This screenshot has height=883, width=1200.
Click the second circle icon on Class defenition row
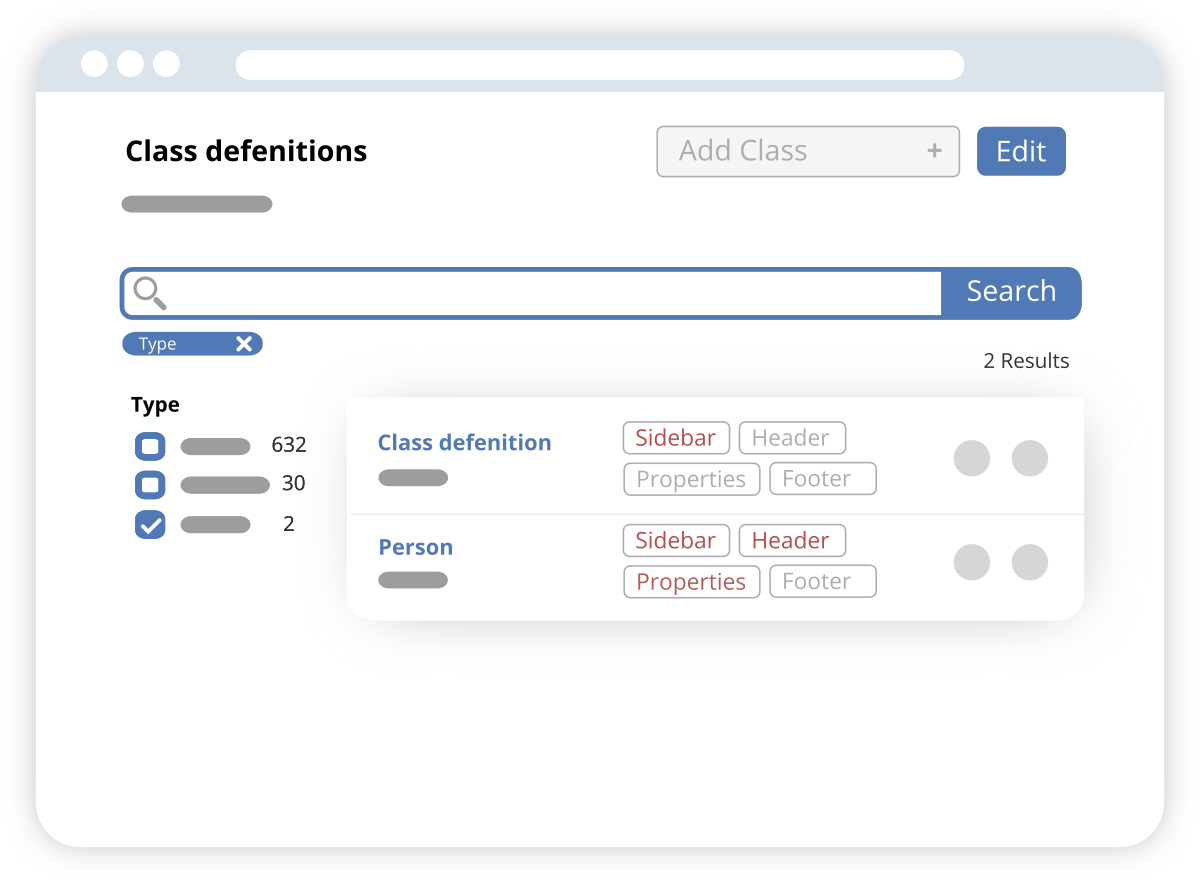click(x=1030, y=458)
